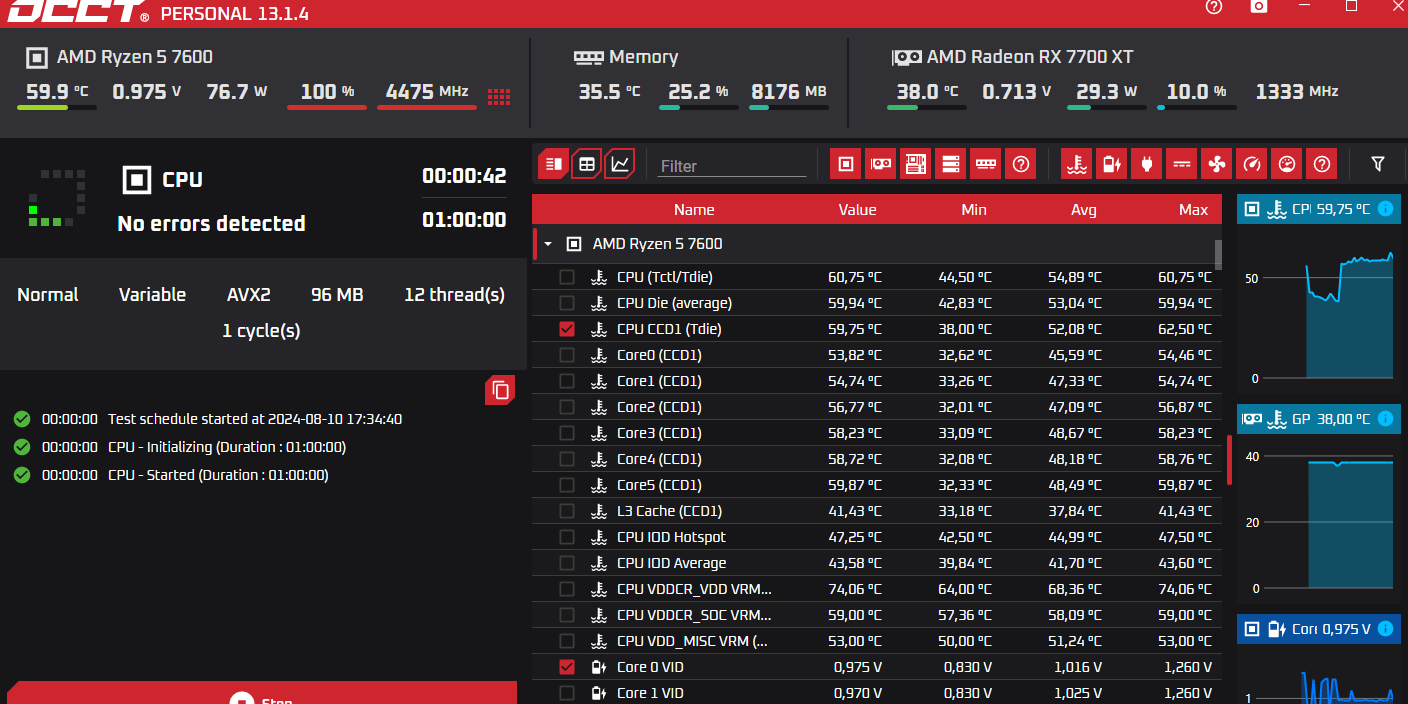Uncheck the CPU CCD1 (Tdie) checkbox
The width and height of the screenshot is (1408, 704).
[567, 329]
